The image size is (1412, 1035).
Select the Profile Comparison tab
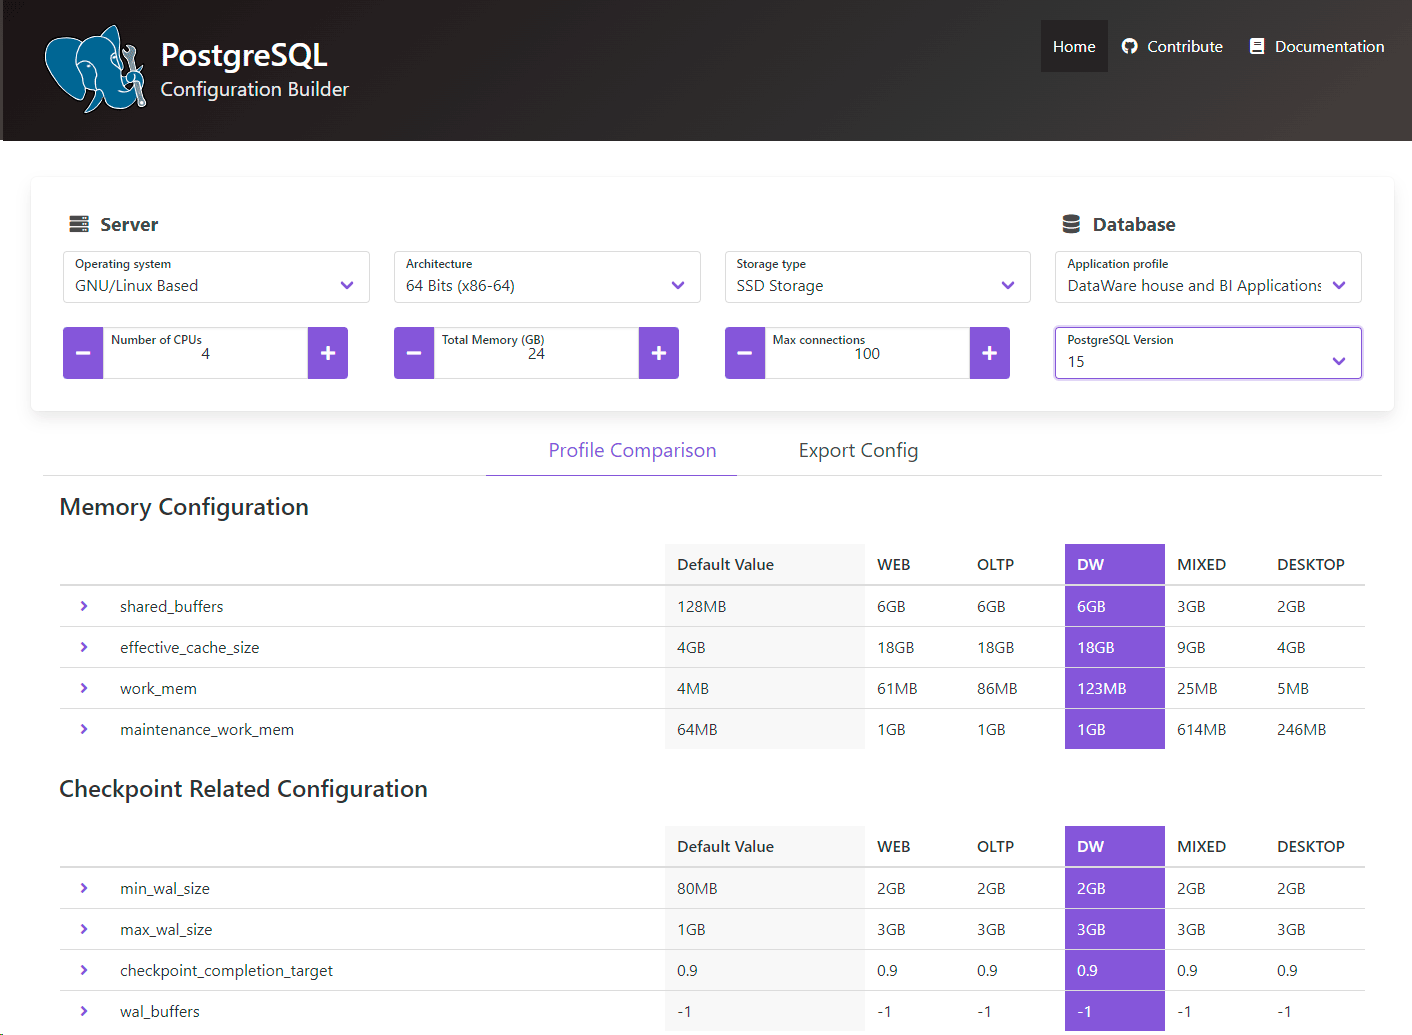tap(632, 451)
